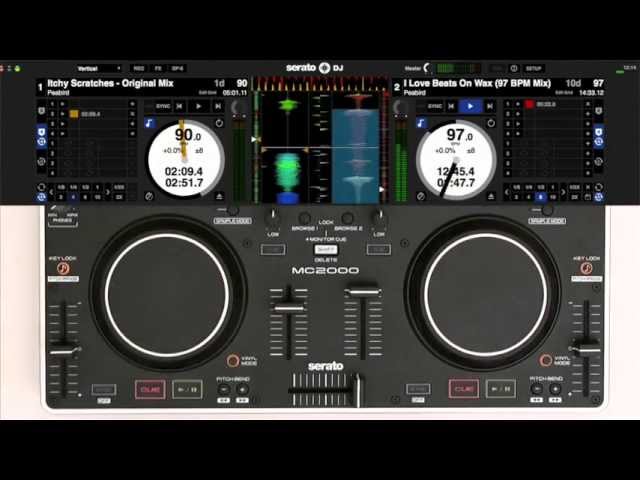Skip to previous track on deck 2

tap(451, 106)
